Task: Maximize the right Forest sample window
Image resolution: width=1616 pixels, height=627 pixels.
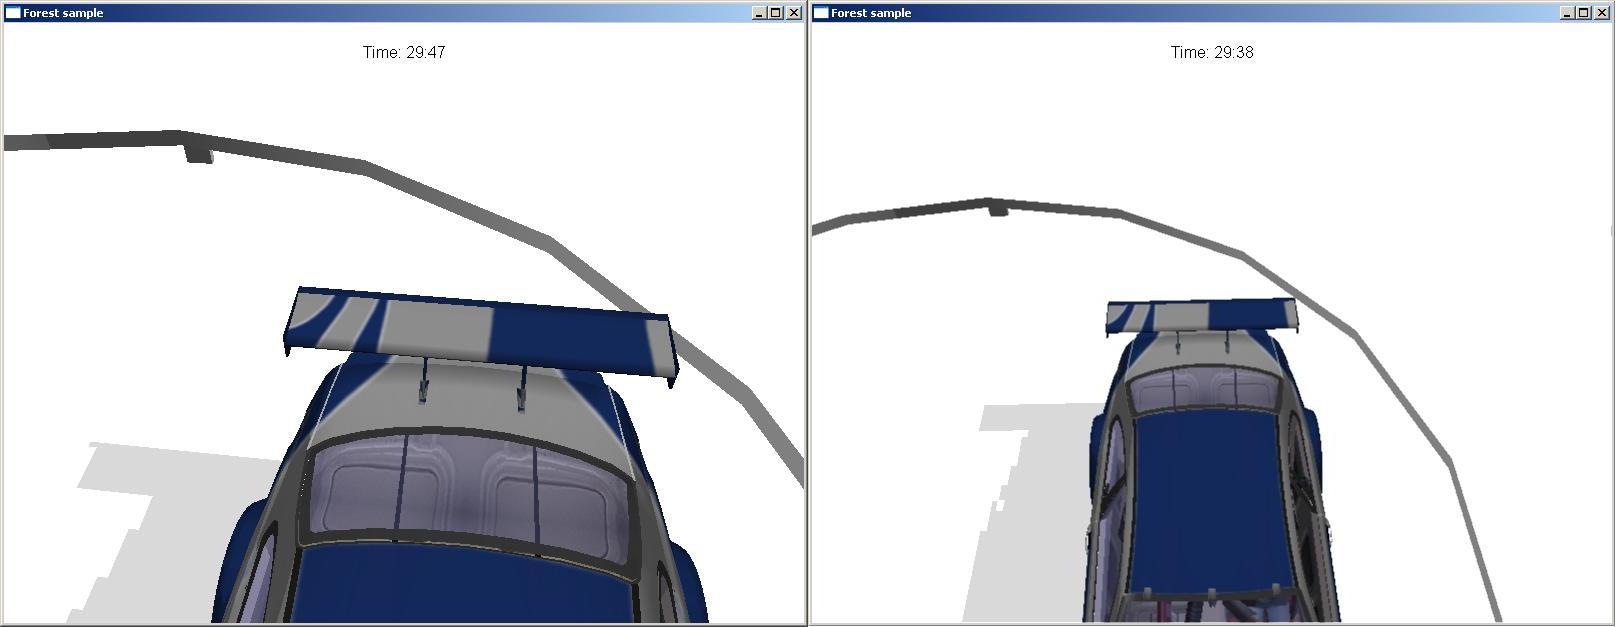Action: [x=1584, y=13]
